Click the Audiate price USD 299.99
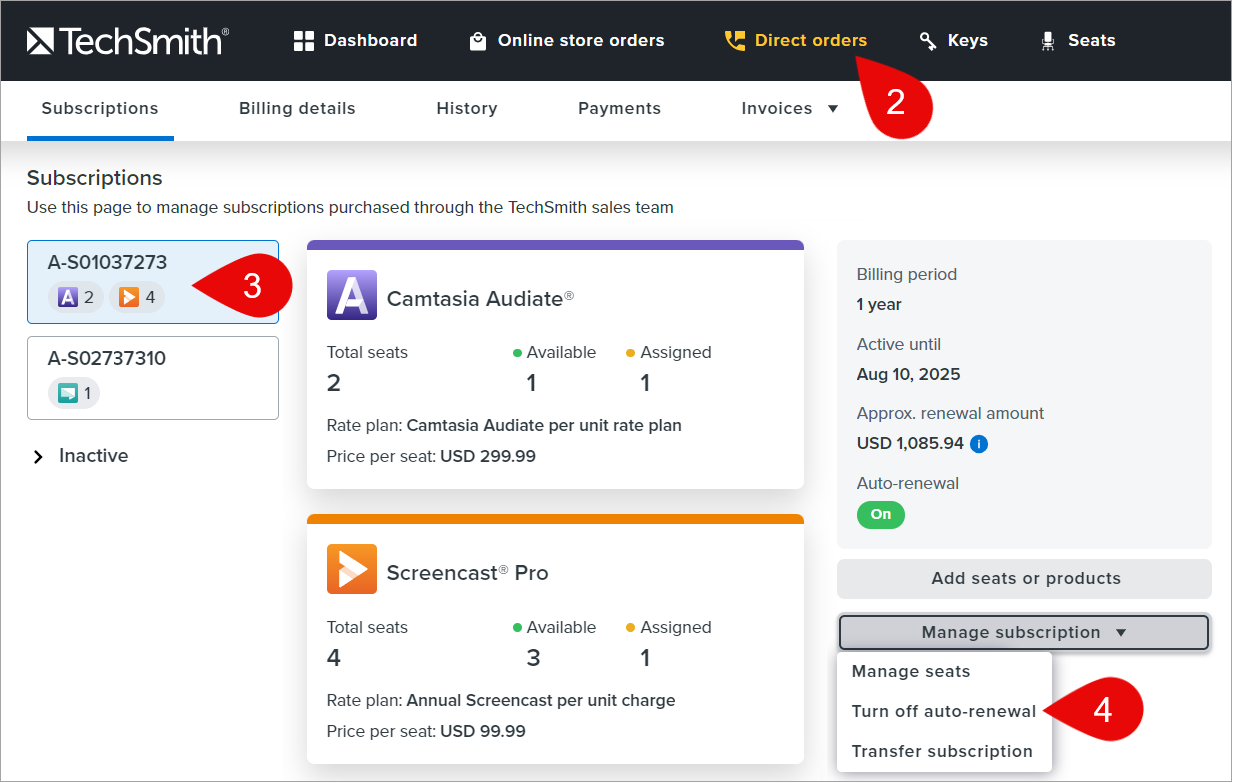This screenshot has height=783, width=1233. tap(488, 457)
